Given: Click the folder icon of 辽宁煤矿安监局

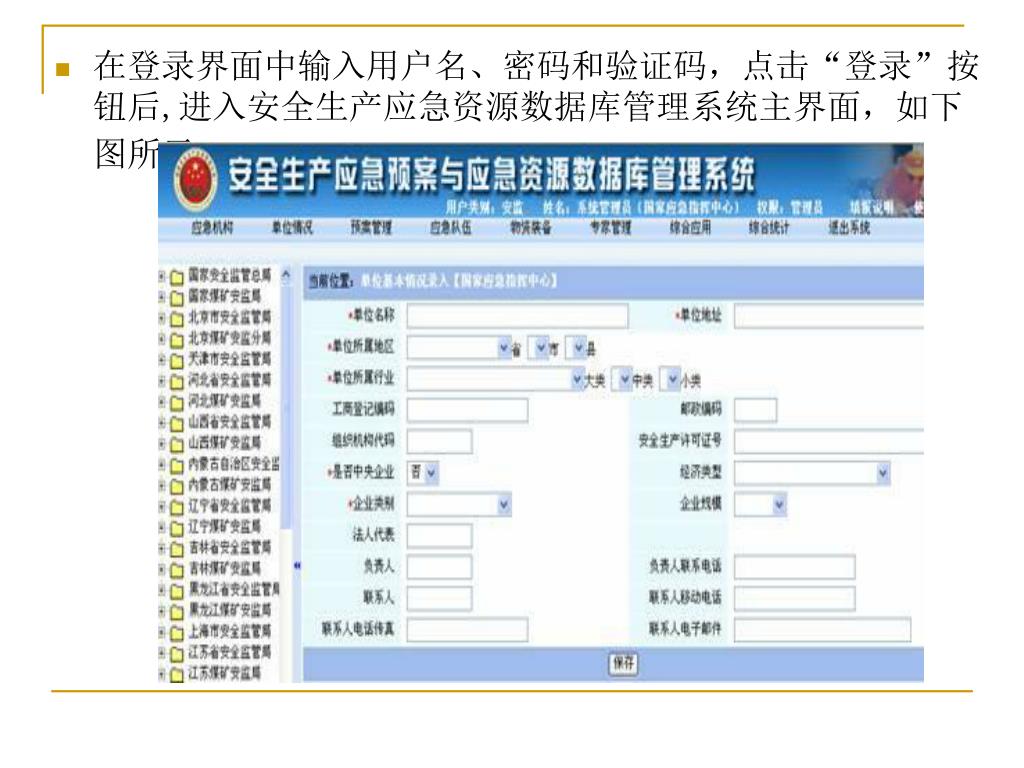Looking at the screenshot, I should point(176,528).
